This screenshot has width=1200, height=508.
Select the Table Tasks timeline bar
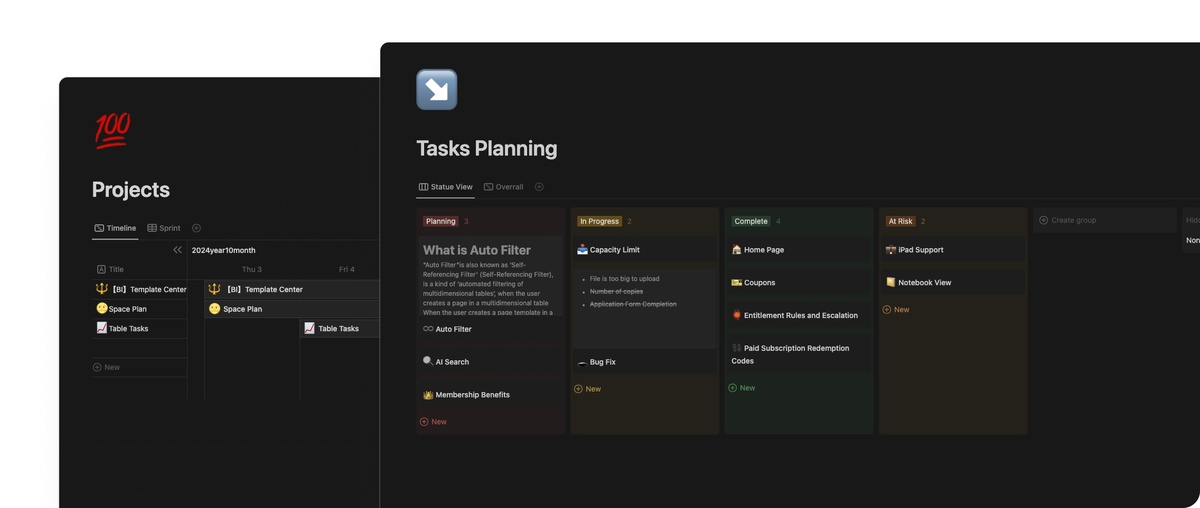coord(340,328)
